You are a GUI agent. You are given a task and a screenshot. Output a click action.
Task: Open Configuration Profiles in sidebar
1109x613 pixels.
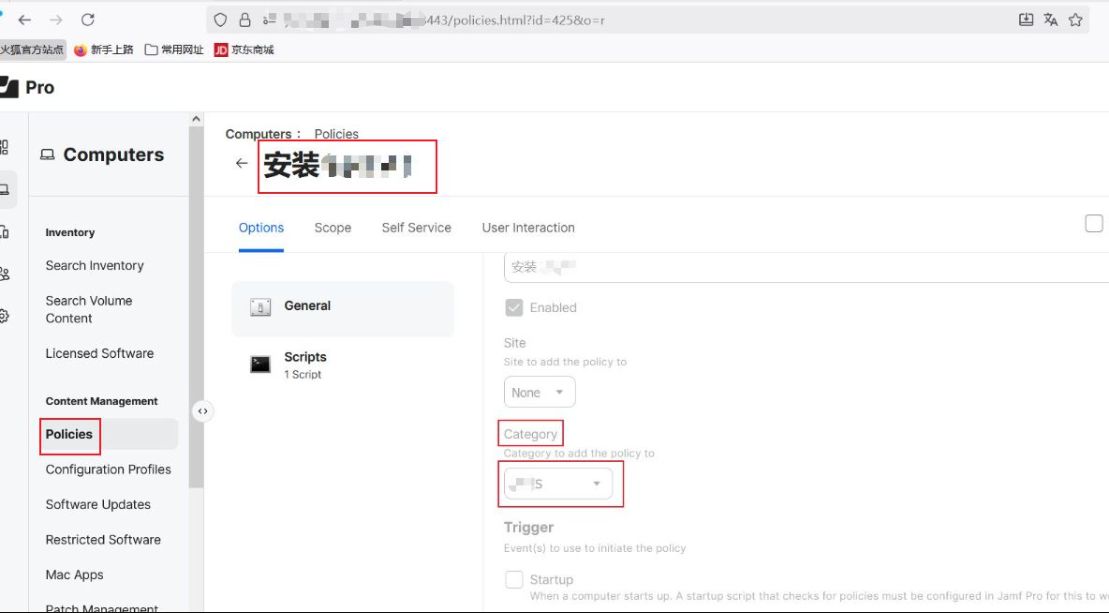coord(108,470)
